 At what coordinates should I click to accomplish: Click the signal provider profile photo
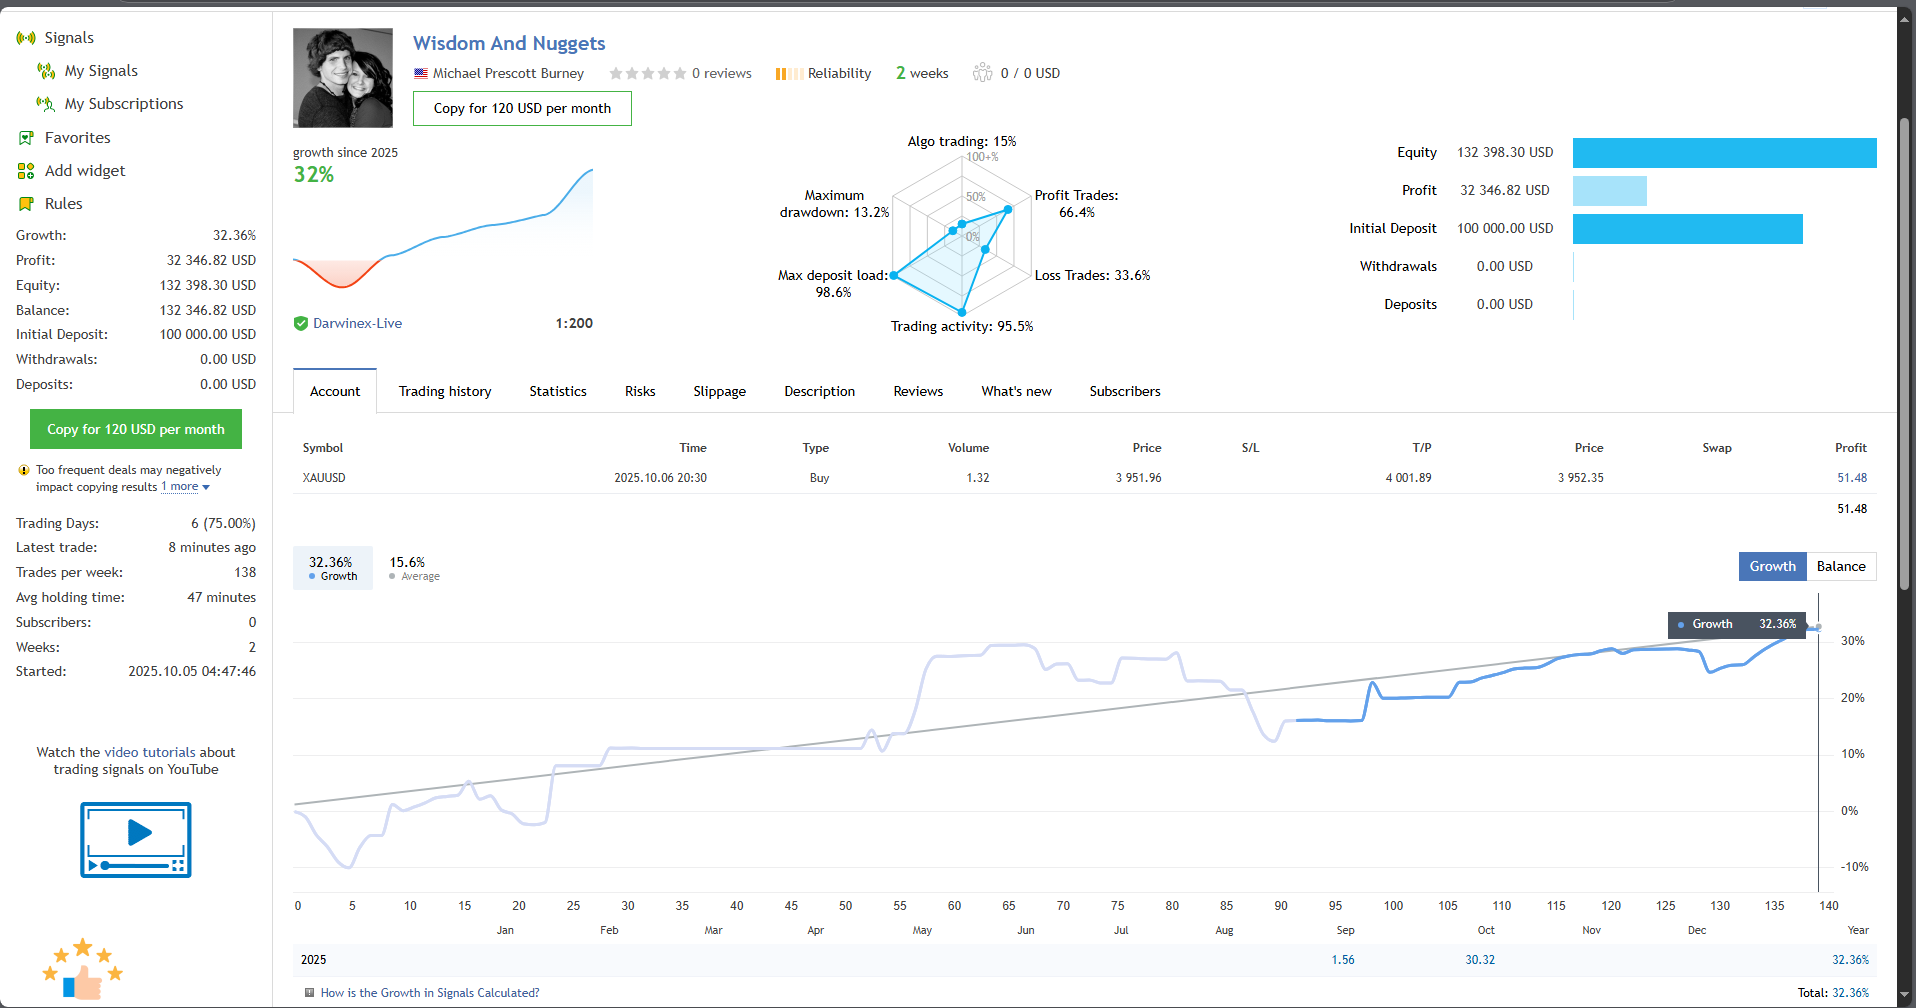click(x=343, y=78)
